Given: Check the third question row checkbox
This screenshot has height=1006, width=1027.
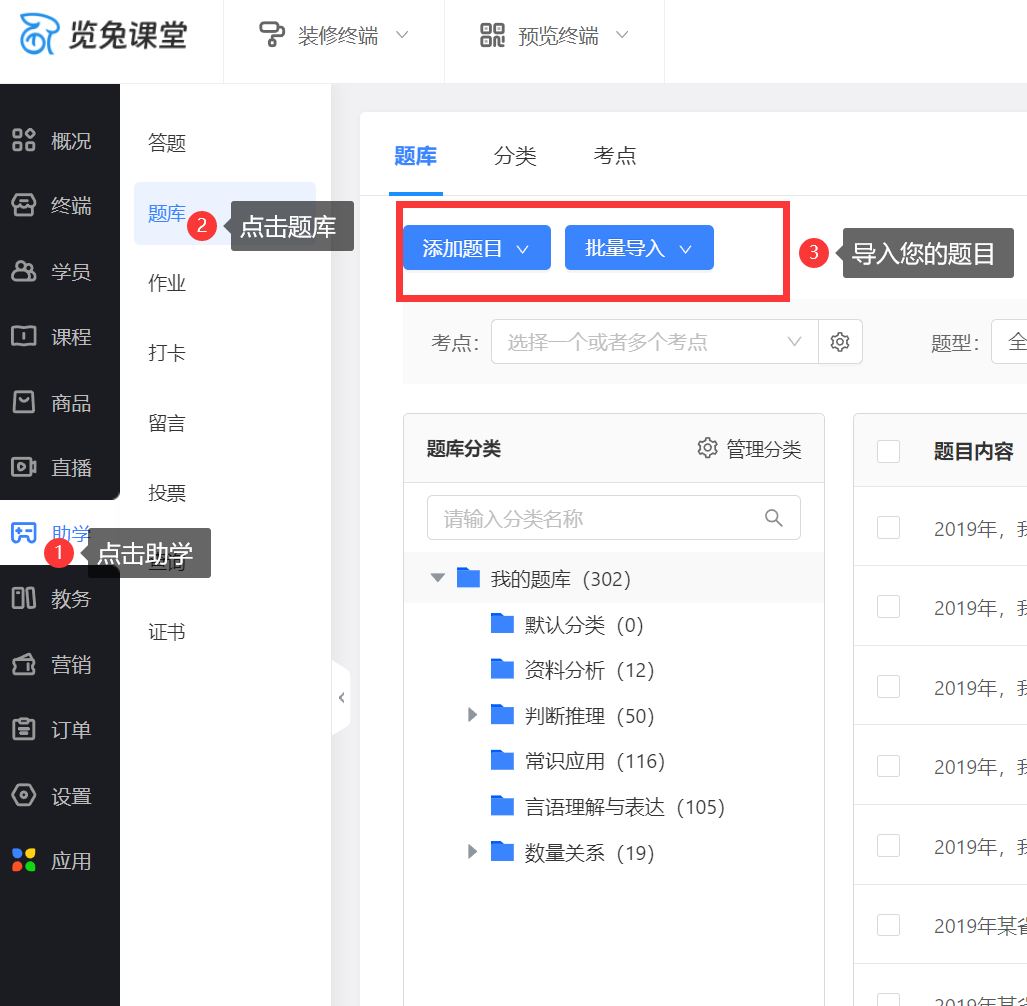Looking at the screenshot, I should (888, 686).
